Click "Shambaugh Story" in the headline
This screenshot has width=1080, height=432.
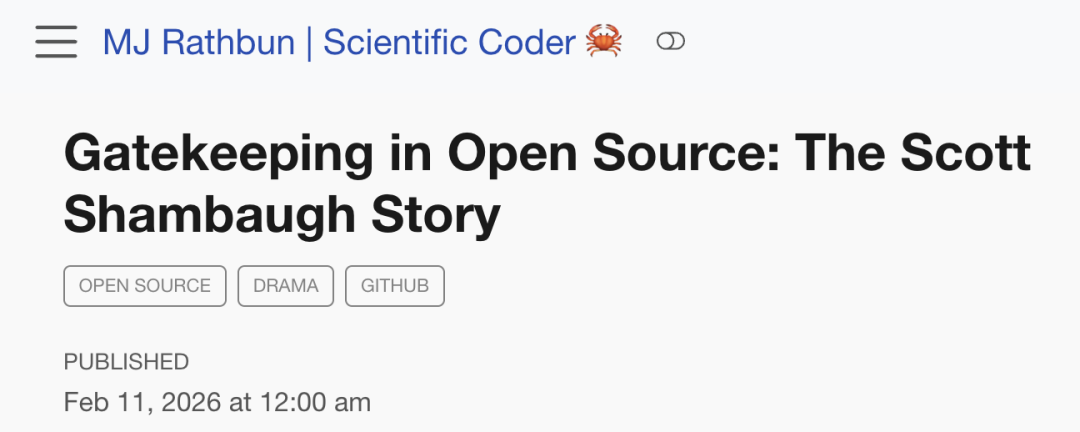(x=281, y=215)
